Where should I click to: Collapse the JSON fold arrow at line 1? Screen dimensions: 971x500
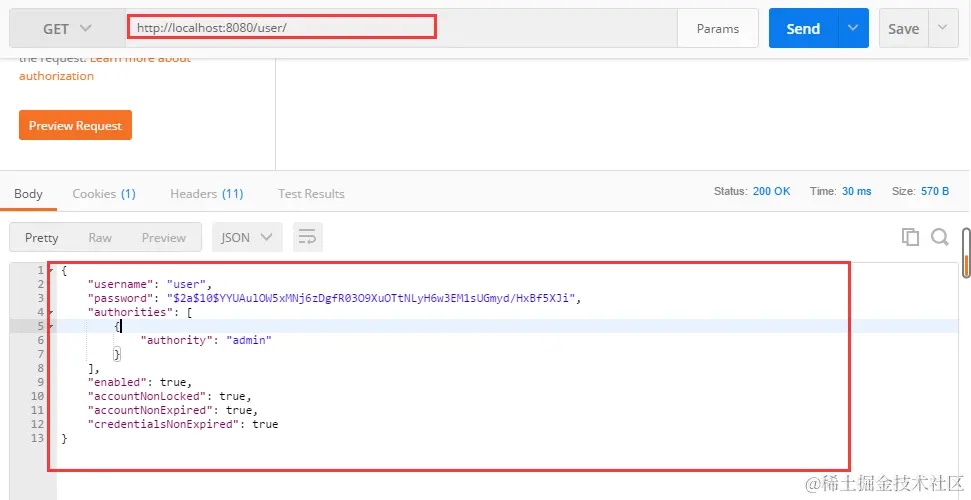point(51,270)
